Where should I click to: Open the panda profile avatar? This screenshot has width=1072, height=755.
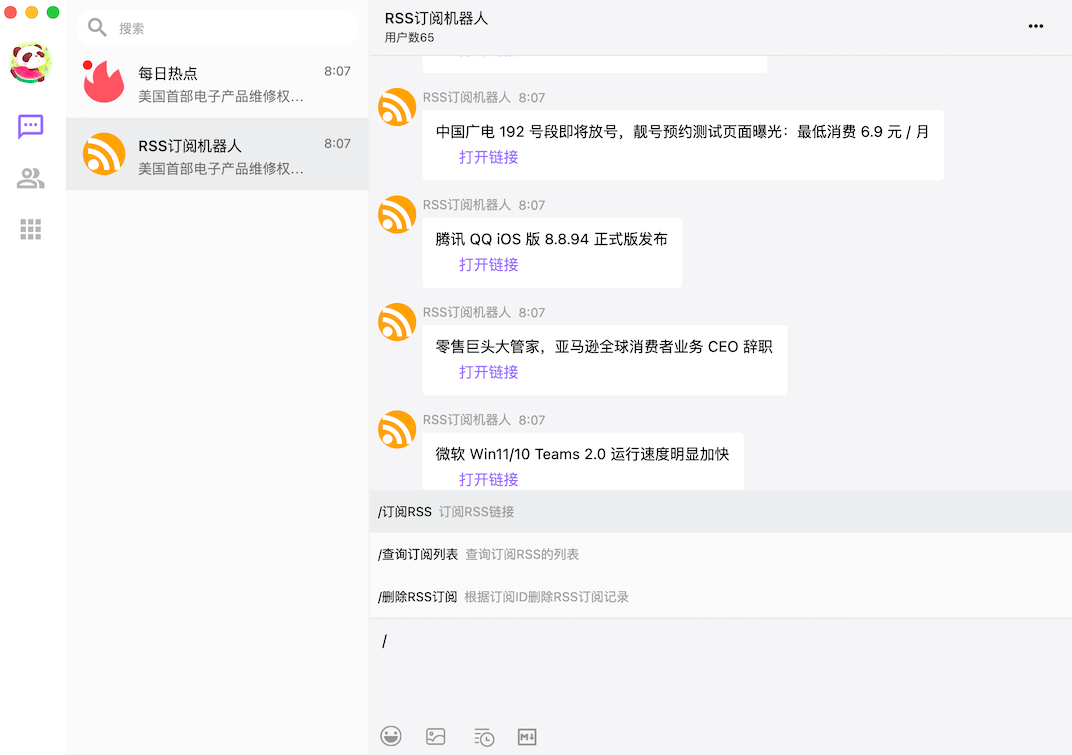(x=31, y=63)
